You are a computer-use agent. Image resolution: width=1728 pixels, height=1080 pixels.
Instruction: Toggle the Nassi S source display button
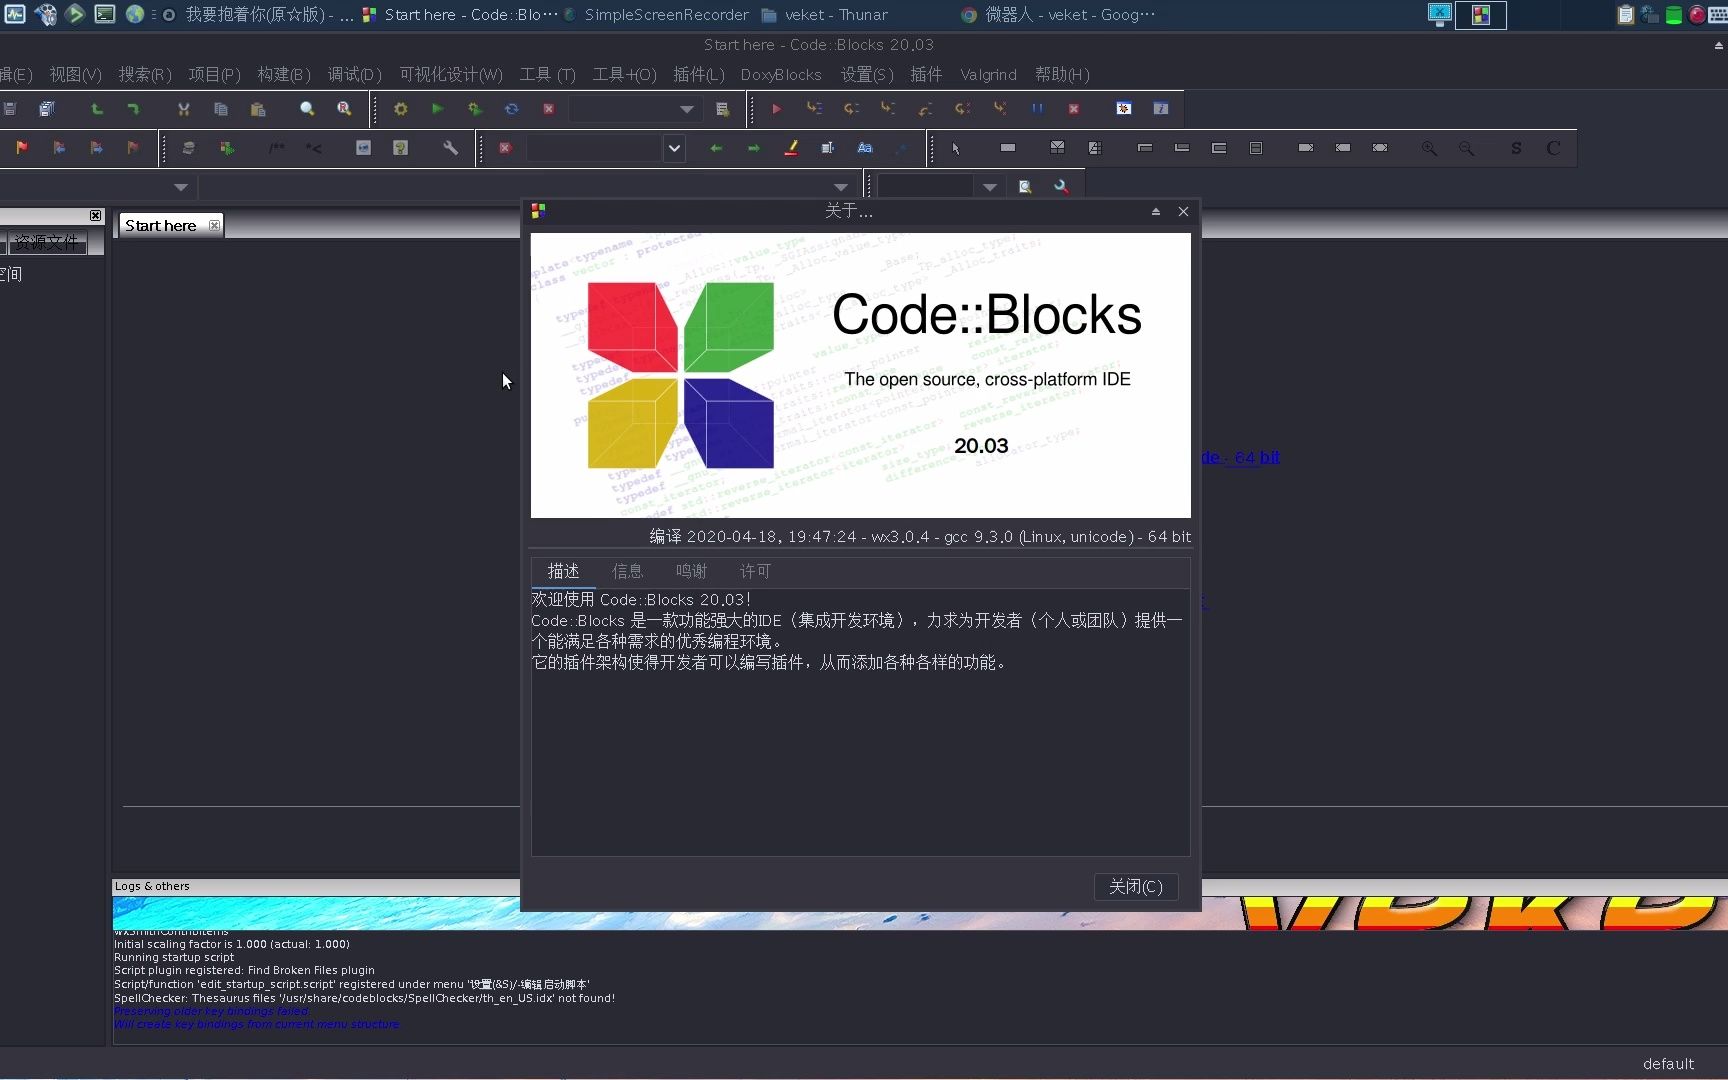click(1516, 148)
